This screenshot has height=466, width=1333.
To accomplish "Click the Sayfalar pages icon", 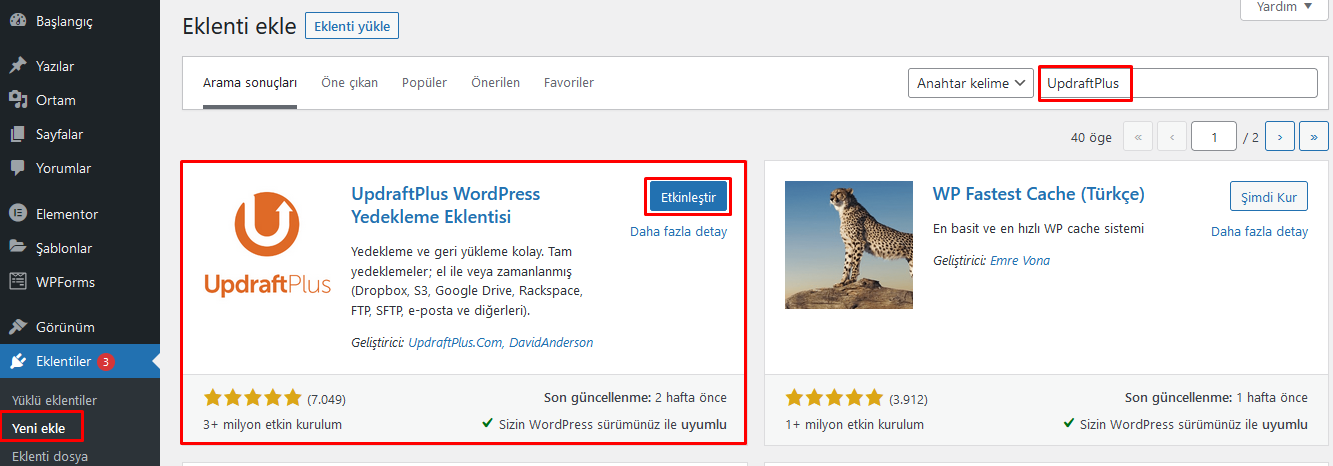I will (18, 134).
